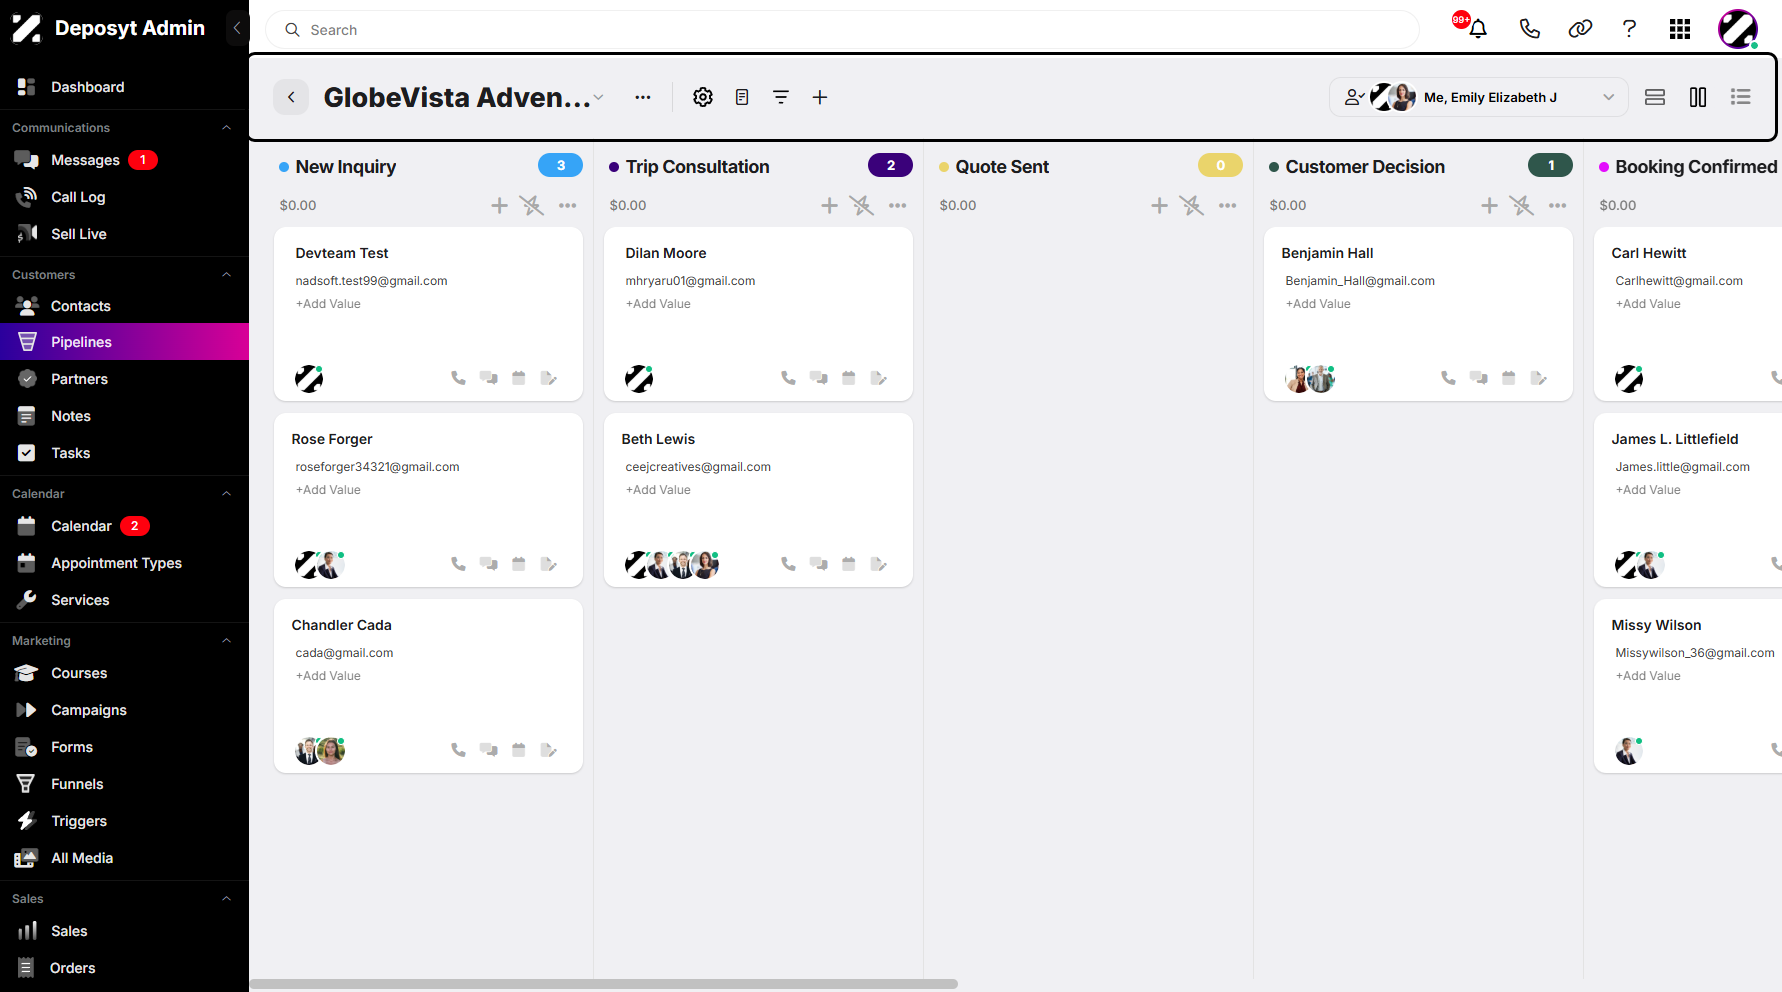Open the assigned users dropdown
The image size is (1782, 992).
point(1479,97)
